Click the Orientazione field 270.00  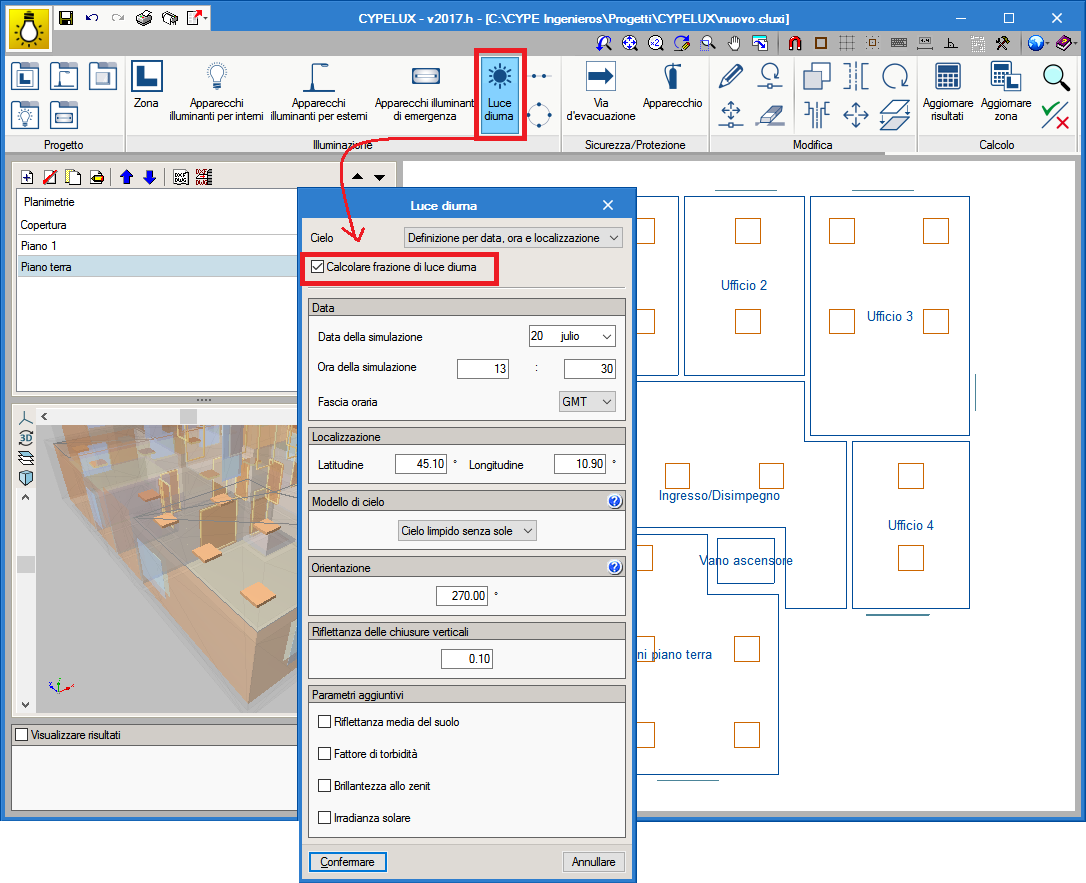click(462, 596)
